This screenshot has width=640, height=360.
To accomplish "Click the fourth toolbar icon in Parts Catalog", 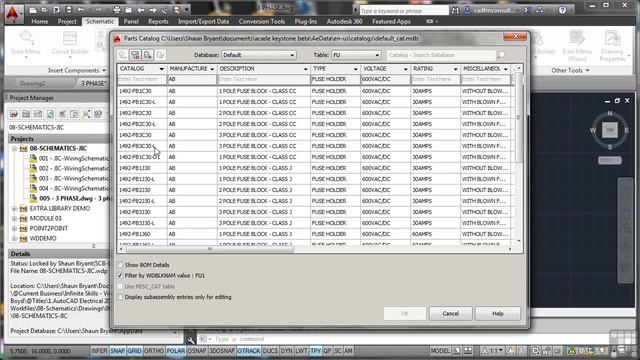I will 160,55.
